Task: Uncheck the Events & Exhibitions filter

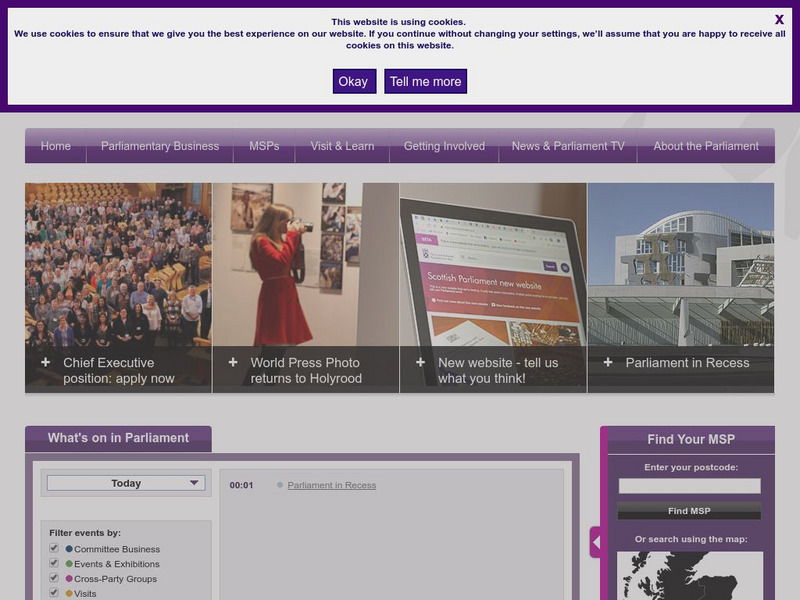Action: pyautogui.click(x=54, y=564)
